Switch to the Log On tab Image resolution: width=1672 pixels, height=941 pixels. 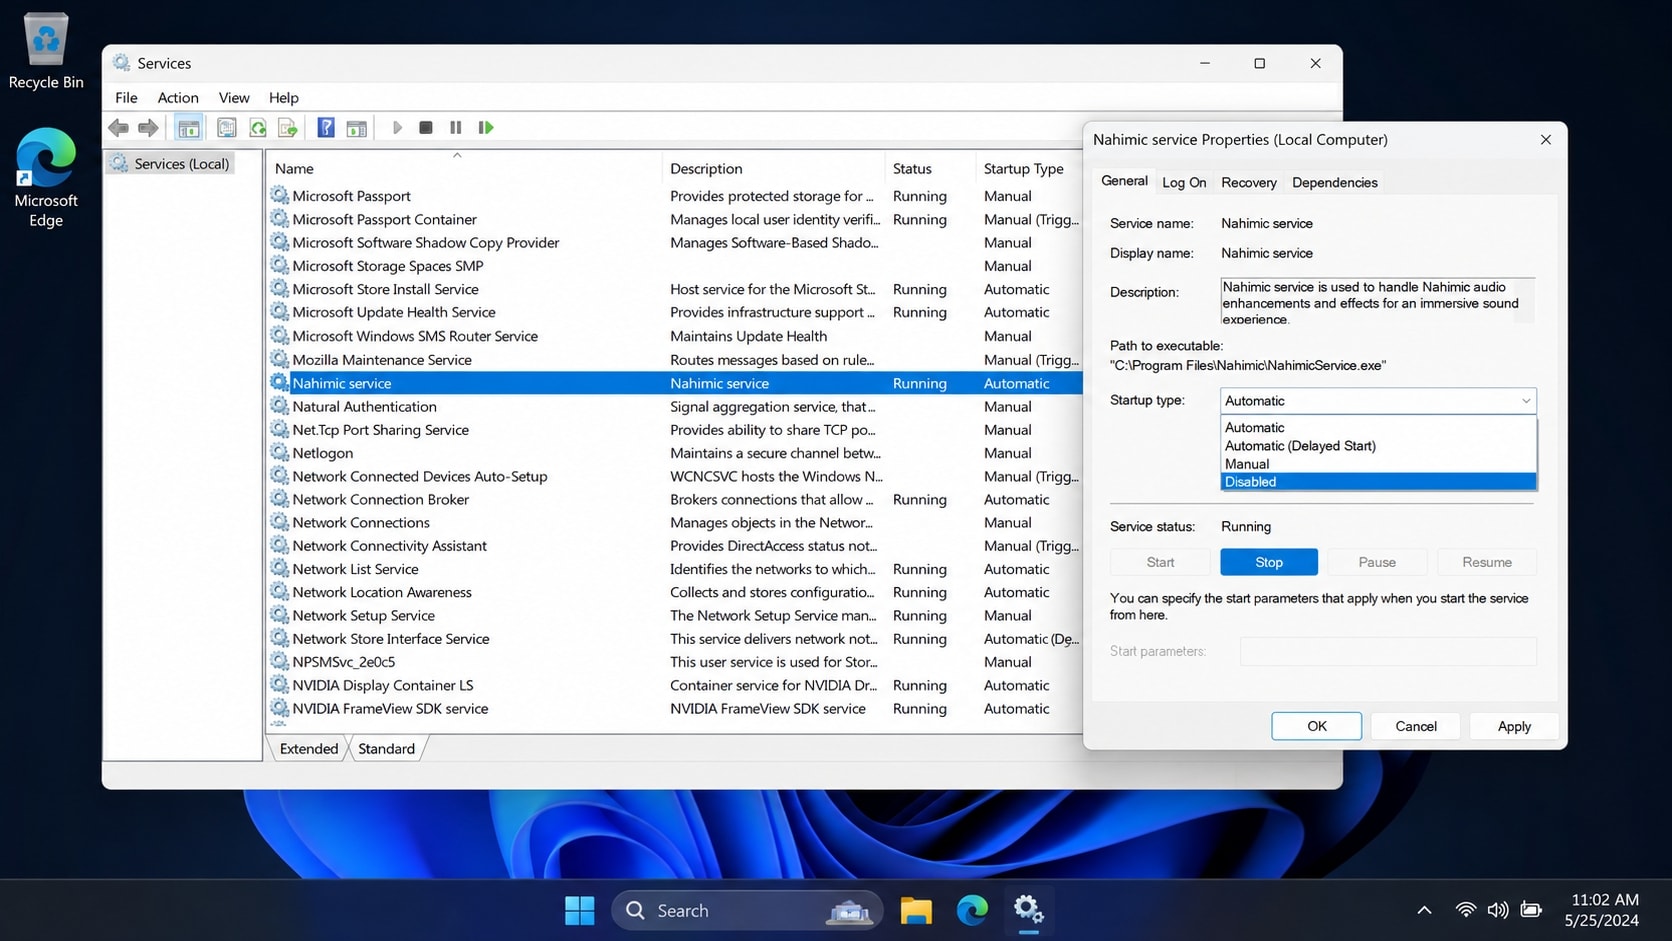1184,183
